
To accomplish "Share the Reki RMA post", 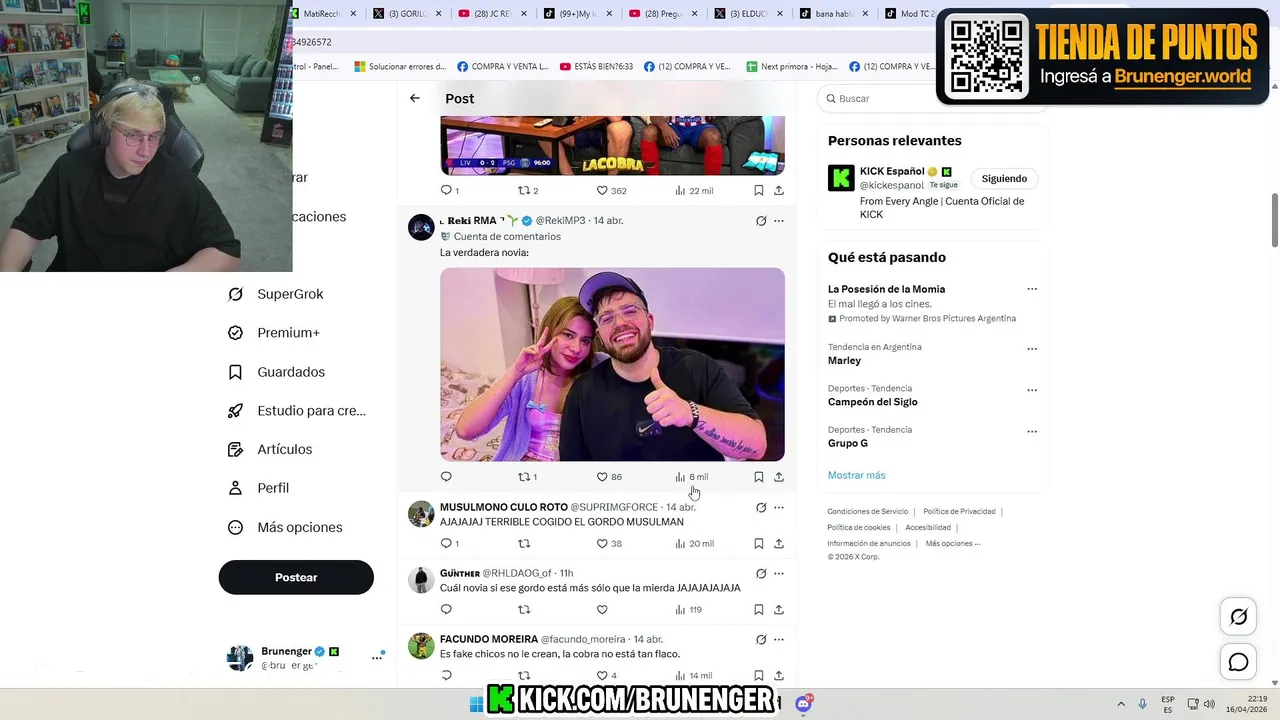I will coord(779,477).
